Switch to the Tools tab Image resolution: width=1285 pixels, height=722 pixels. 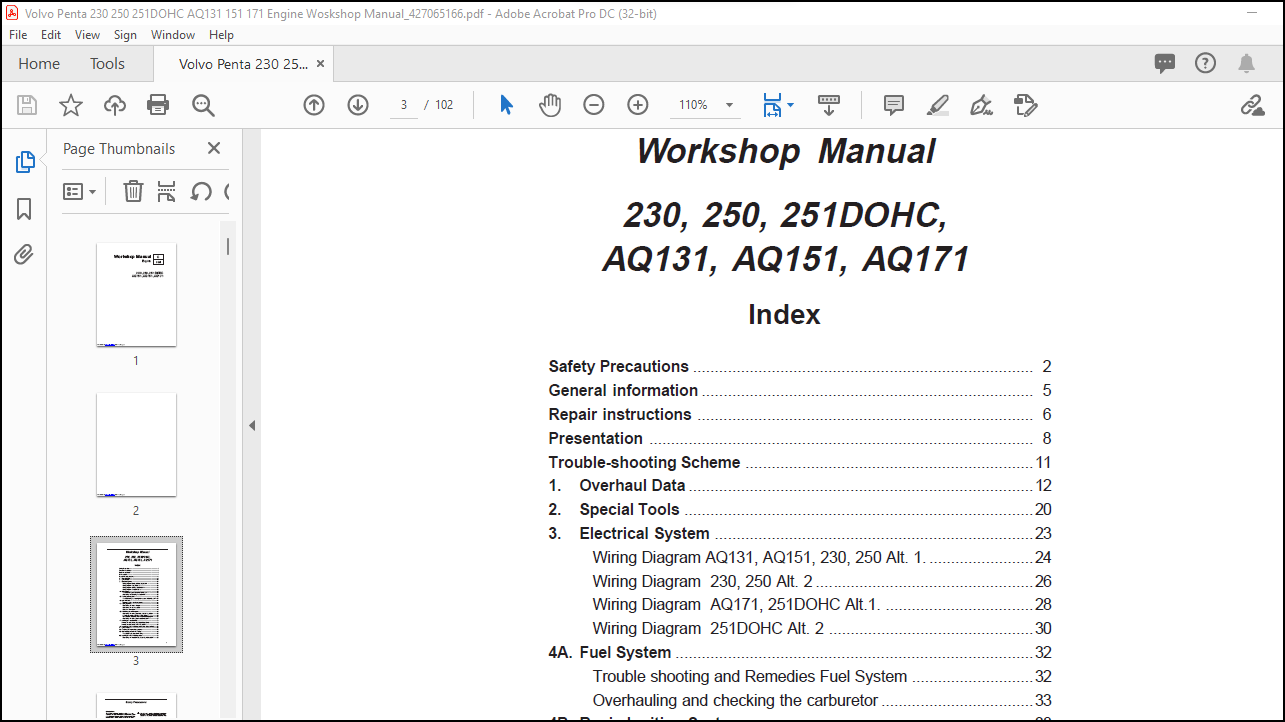coord(107,64)
